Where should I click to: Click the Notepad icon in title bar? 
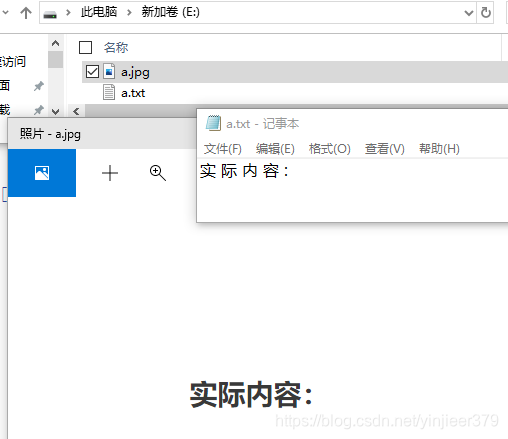point(213,123)
